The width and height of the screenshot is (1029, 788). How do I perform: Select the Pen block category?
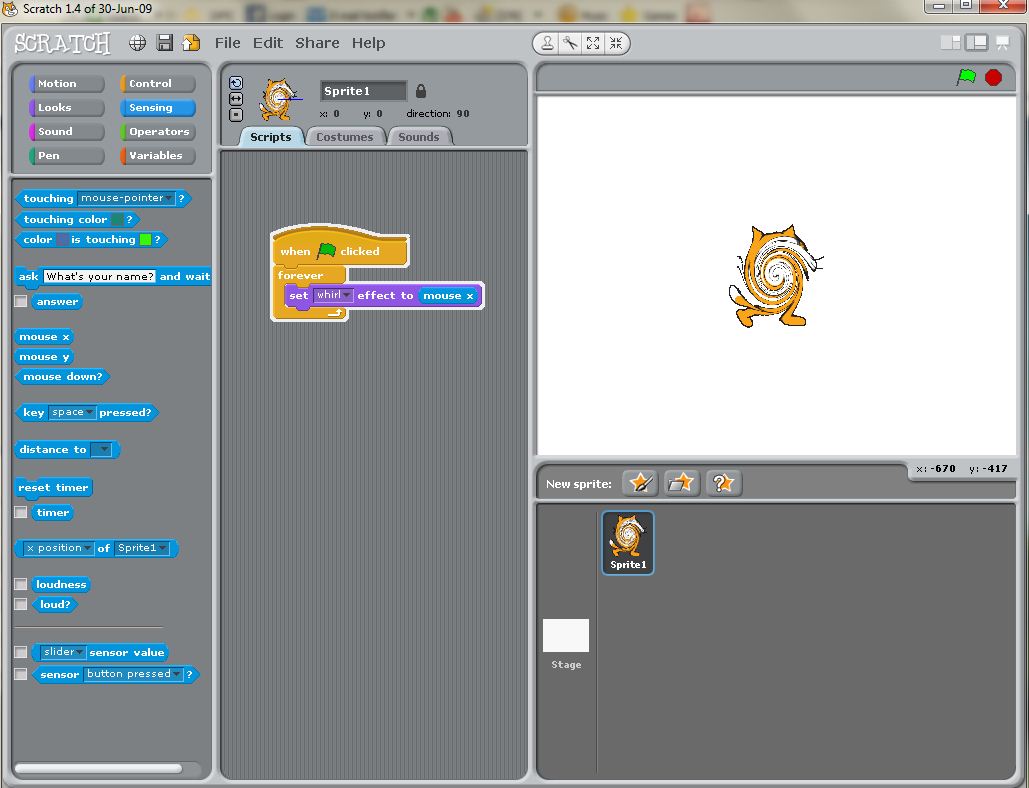click(x=66, y=156)
